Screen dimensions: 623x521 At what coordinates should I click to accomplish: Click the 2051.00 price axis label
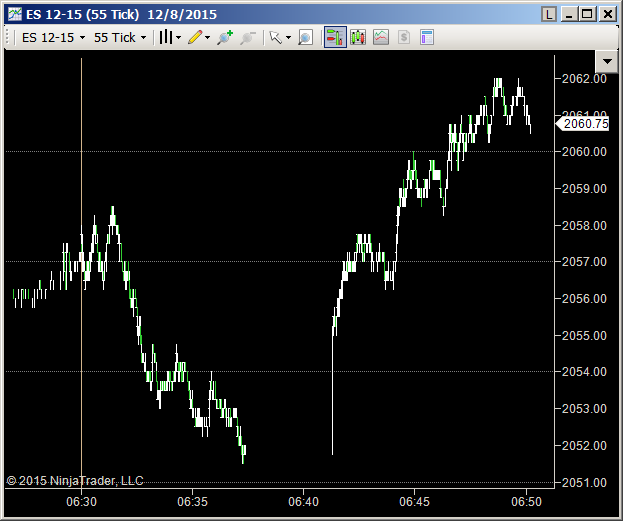coord(584,482)
